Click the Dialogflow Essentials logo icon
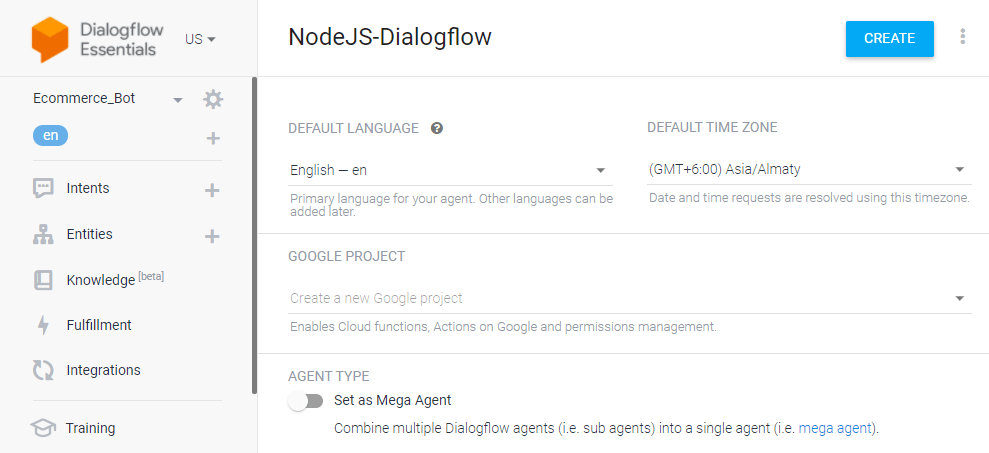Screen dimensions: 989x453 coord(50,38)
